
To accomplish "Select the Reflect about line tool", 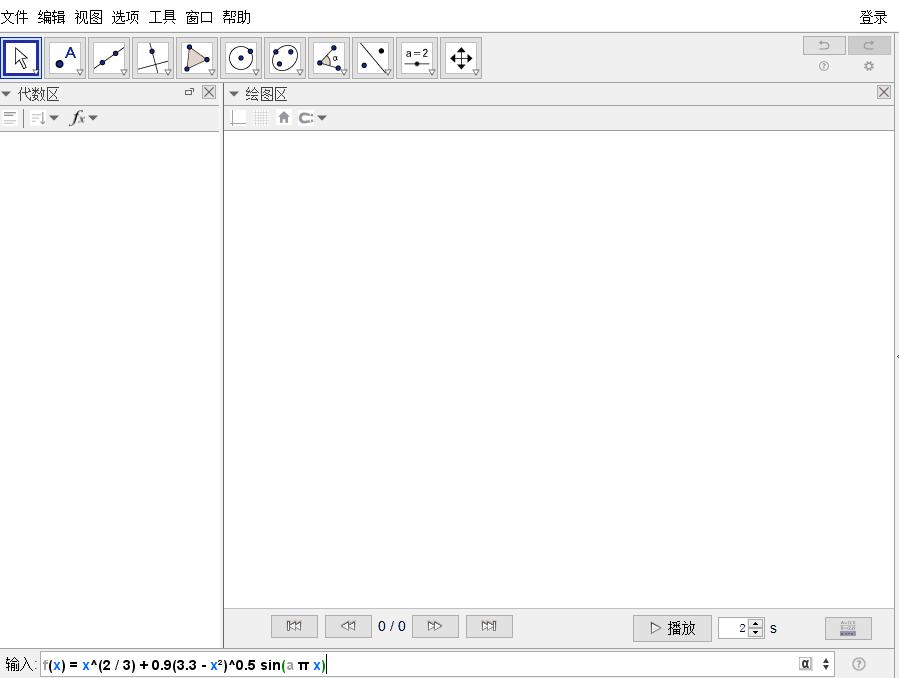I will coord(373,58).
